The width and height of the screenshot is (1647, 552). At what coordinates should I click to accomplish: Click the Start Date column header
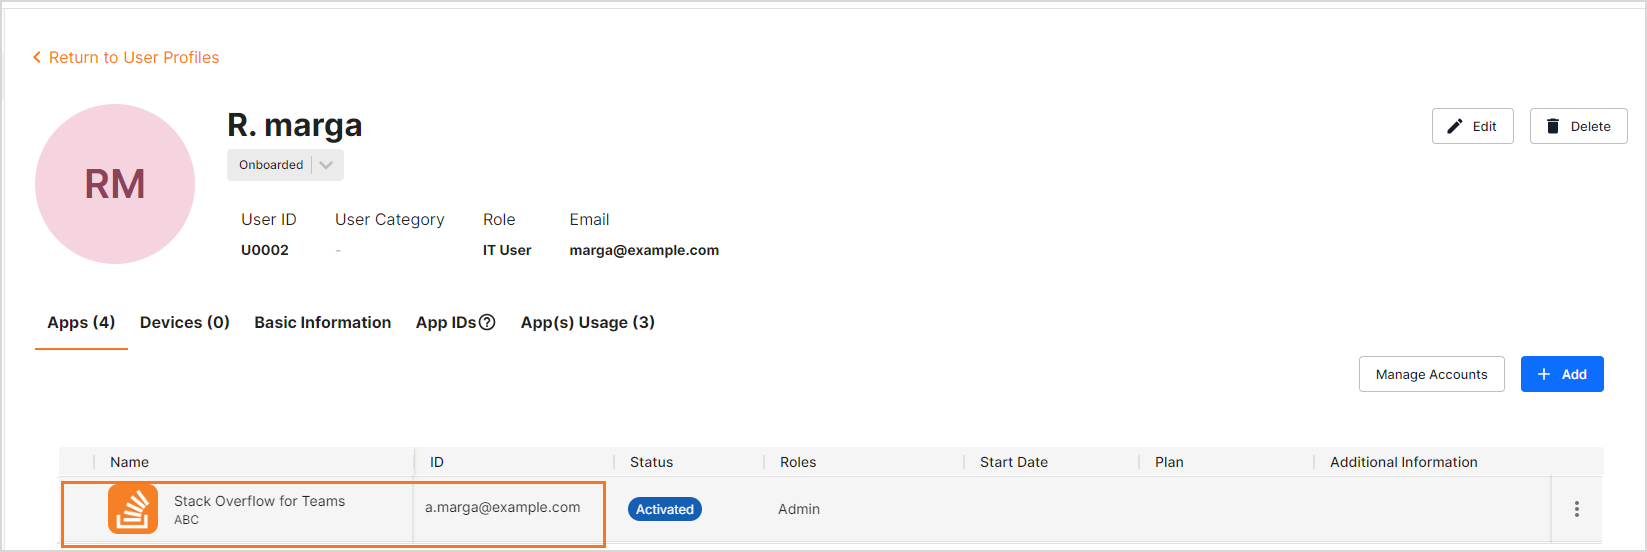[x=1014, y=462]
